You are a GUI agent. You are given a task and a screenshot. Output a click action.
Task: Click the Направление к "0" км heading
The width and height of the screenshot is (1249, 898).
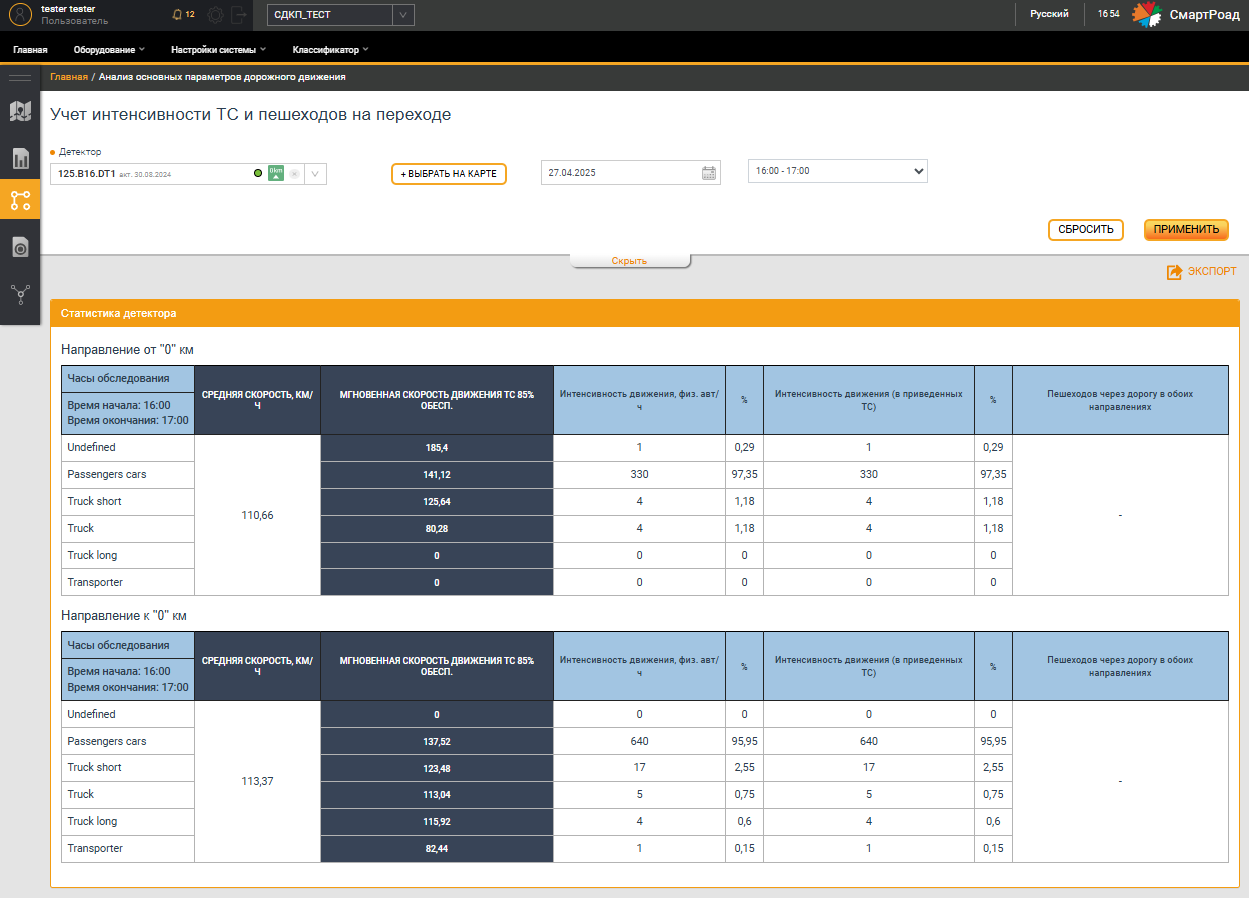click(124, 615)
